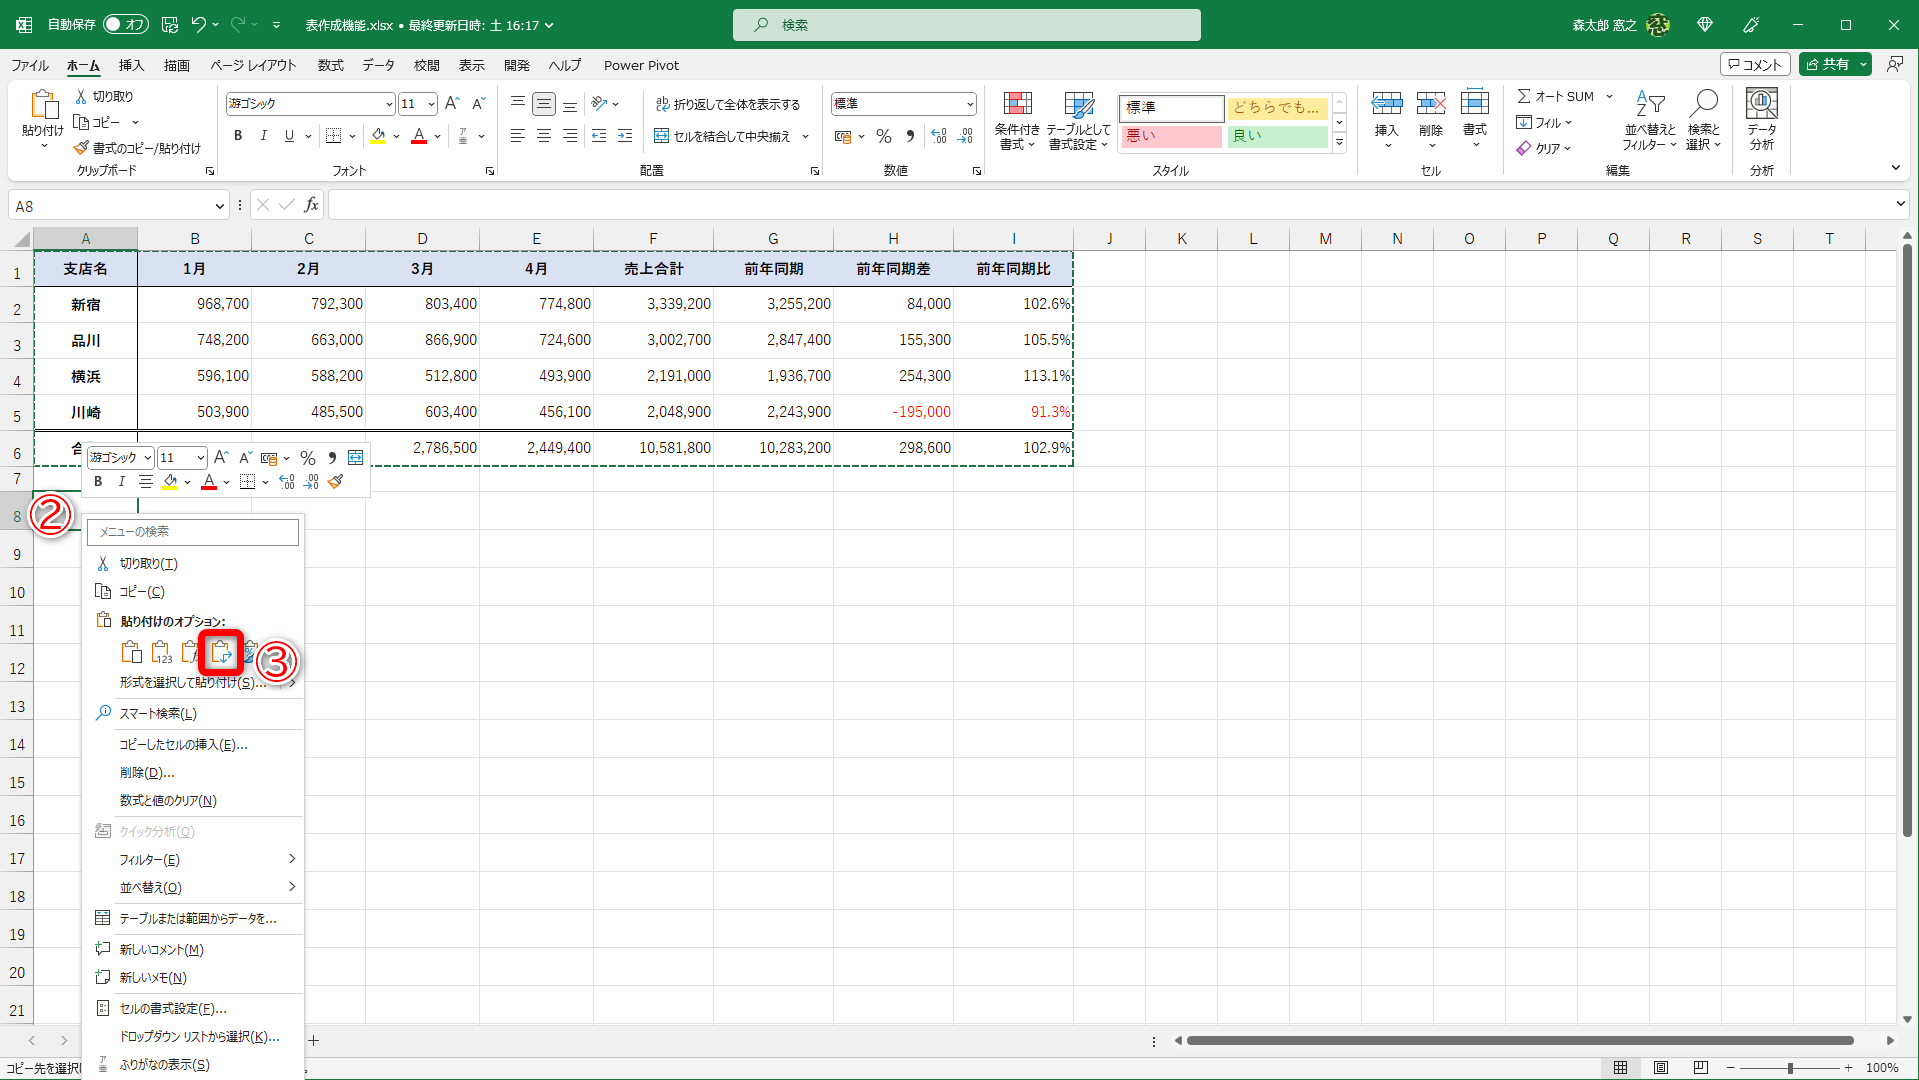Click the ribbon align left icon
Screen dimensions: 1919x1080
click(518, 136)
